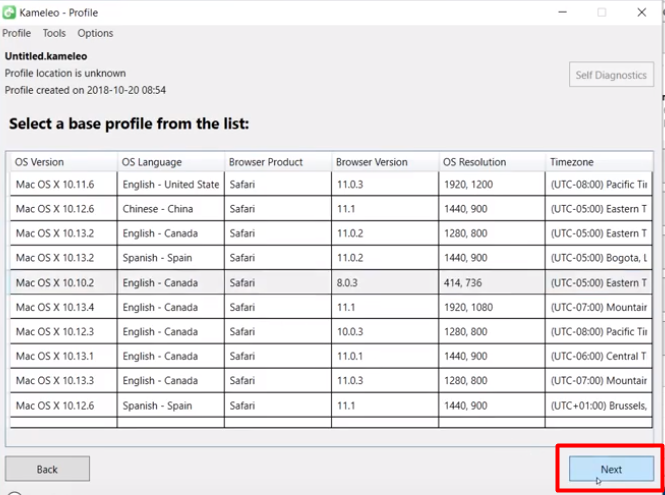Click the 1920, 1080 resolution cell
The height and width of the screenshot is (495, 665).
(x=492, y=307)
